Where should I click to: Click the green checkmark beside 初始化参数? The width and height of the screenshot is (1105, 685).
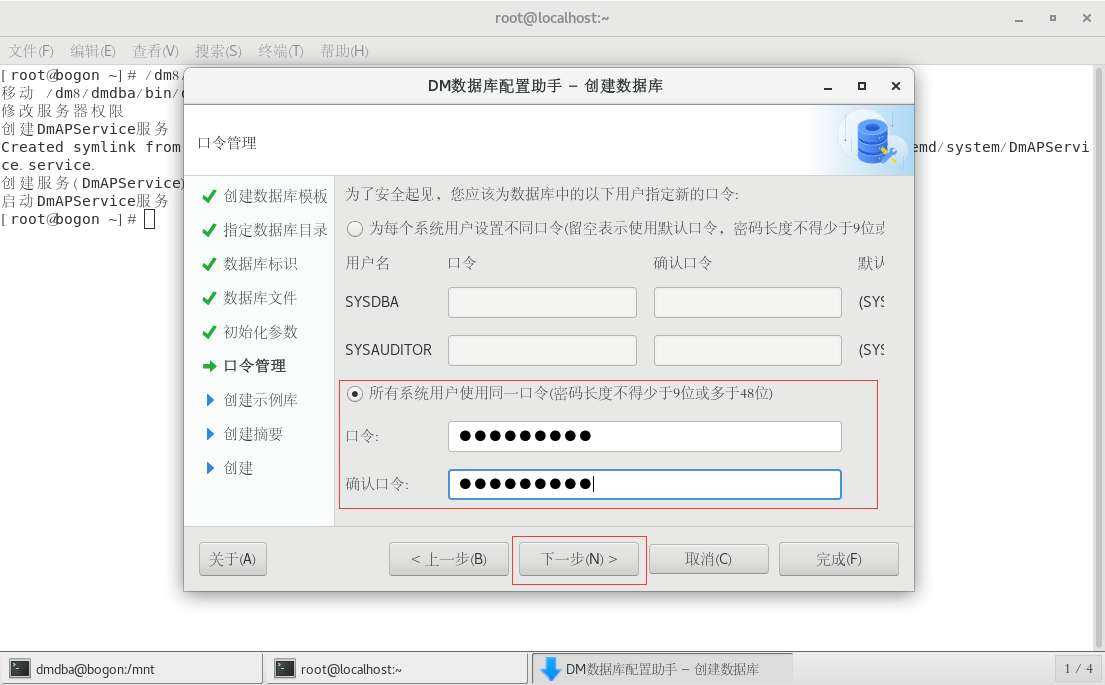click(x=209, y=332)
